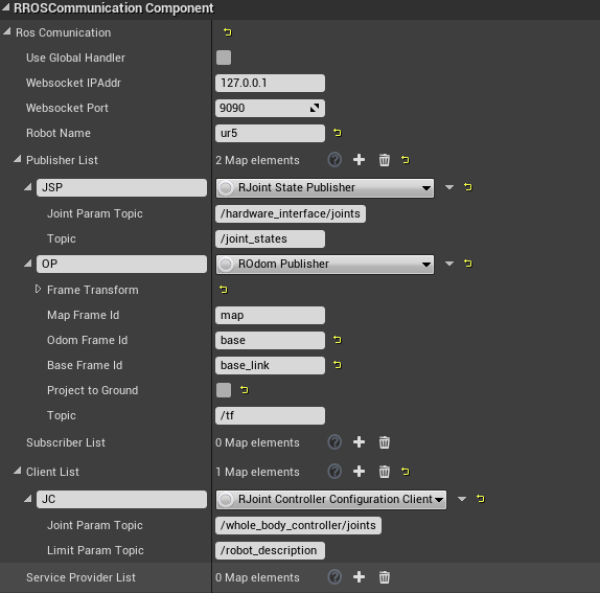Add element to Subscriber List

(359, 442)
